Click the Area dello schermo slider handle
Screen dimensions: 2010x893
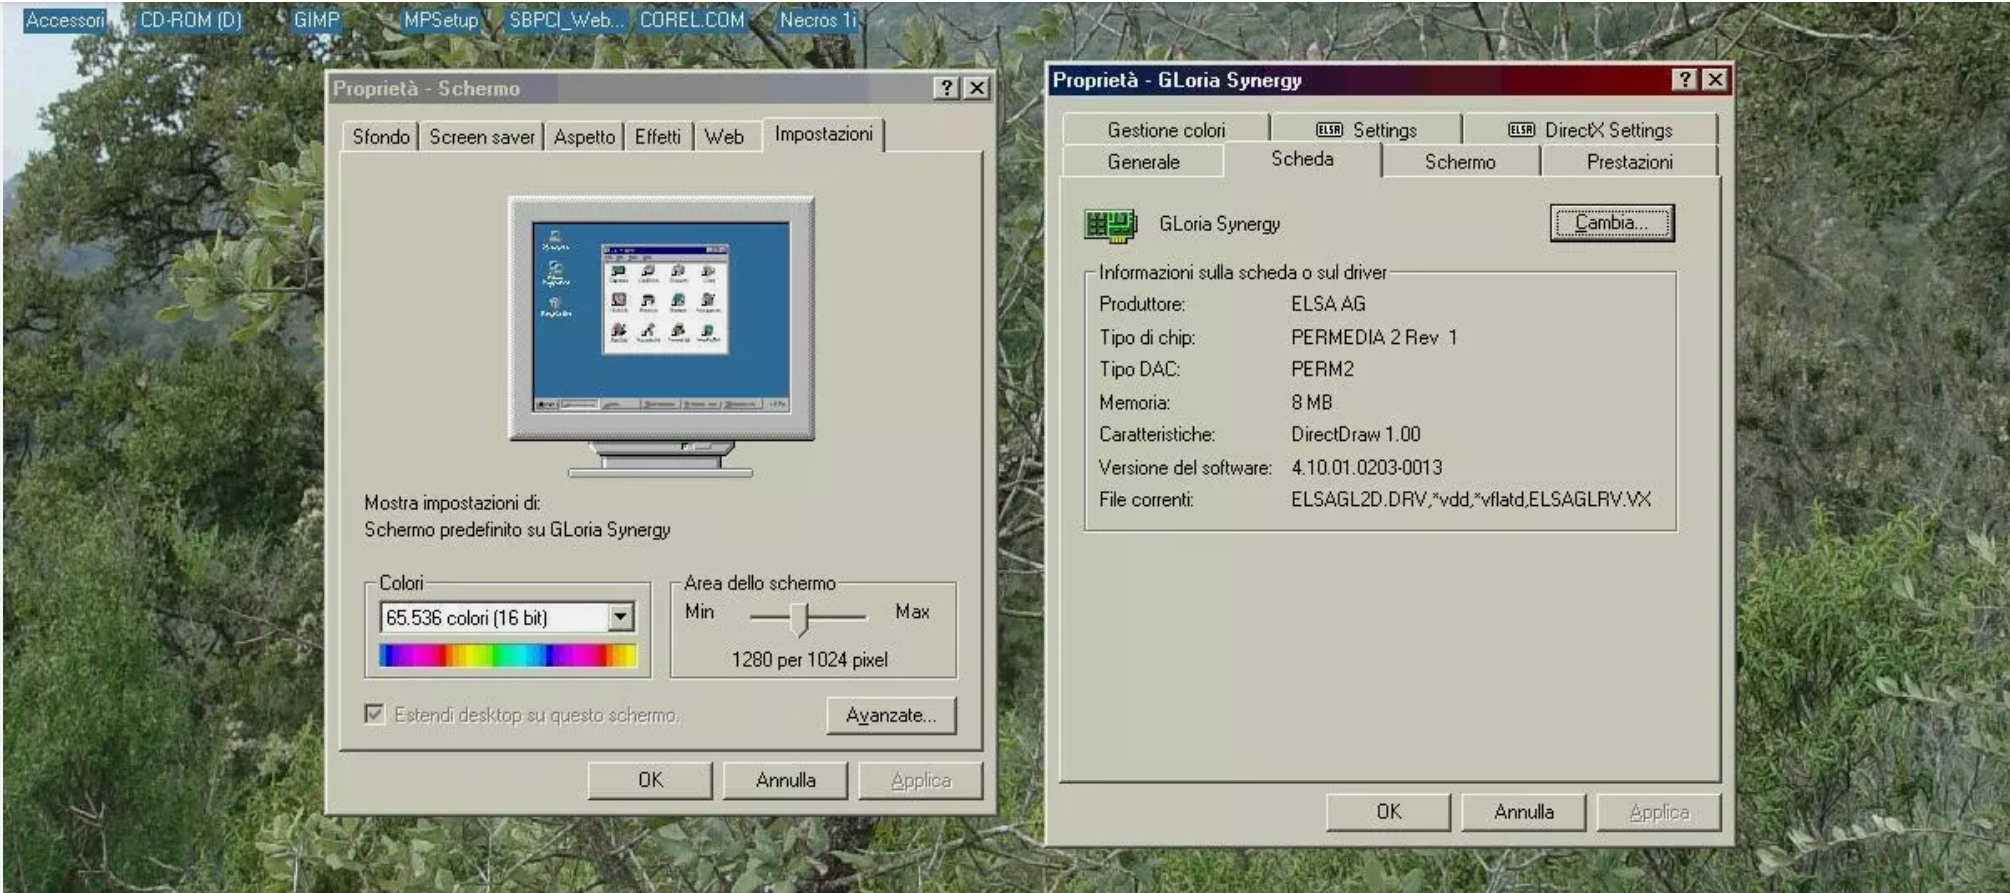tap(799, 619)
